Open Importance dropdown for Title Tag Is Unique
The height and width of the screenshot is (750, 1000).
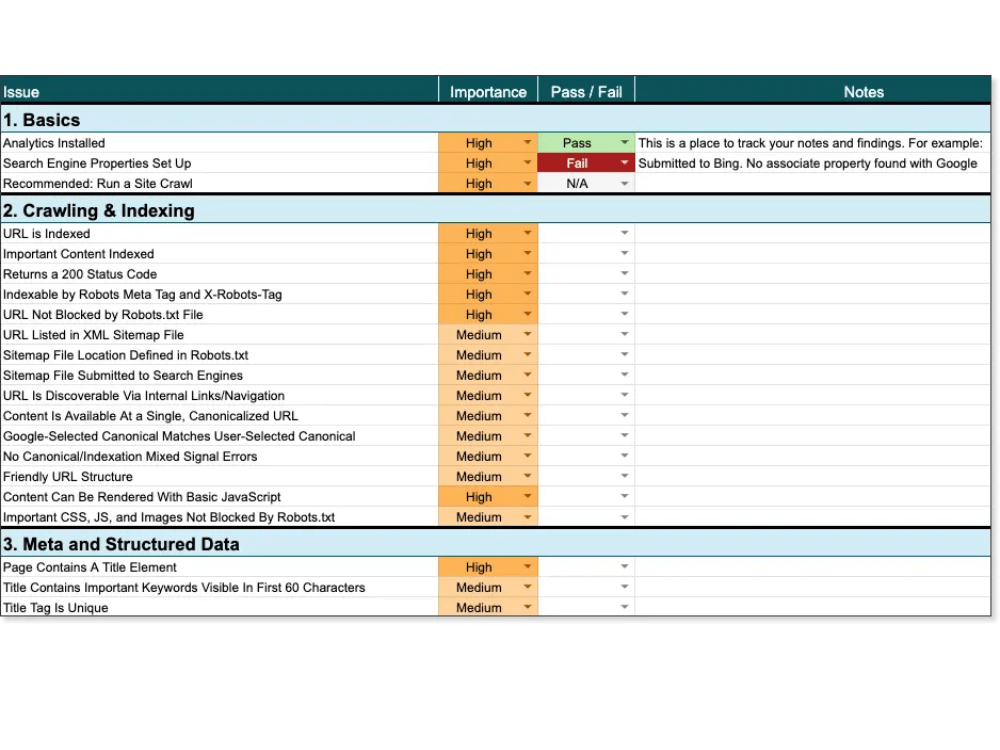[x=527, y=607]
